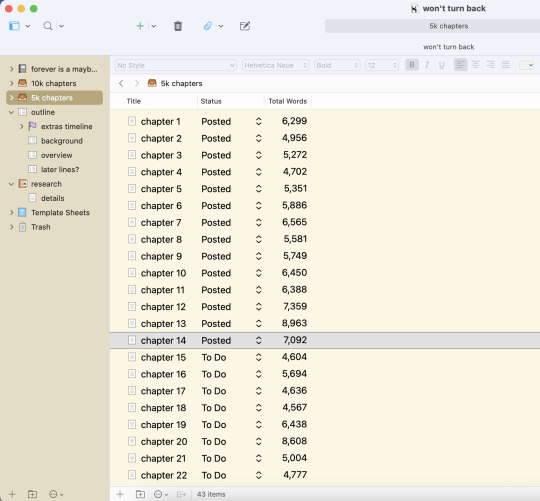This screenshot has width=540, height=501.
Task: Change chapter 15 status via stepper
Action: pos(259,357)
